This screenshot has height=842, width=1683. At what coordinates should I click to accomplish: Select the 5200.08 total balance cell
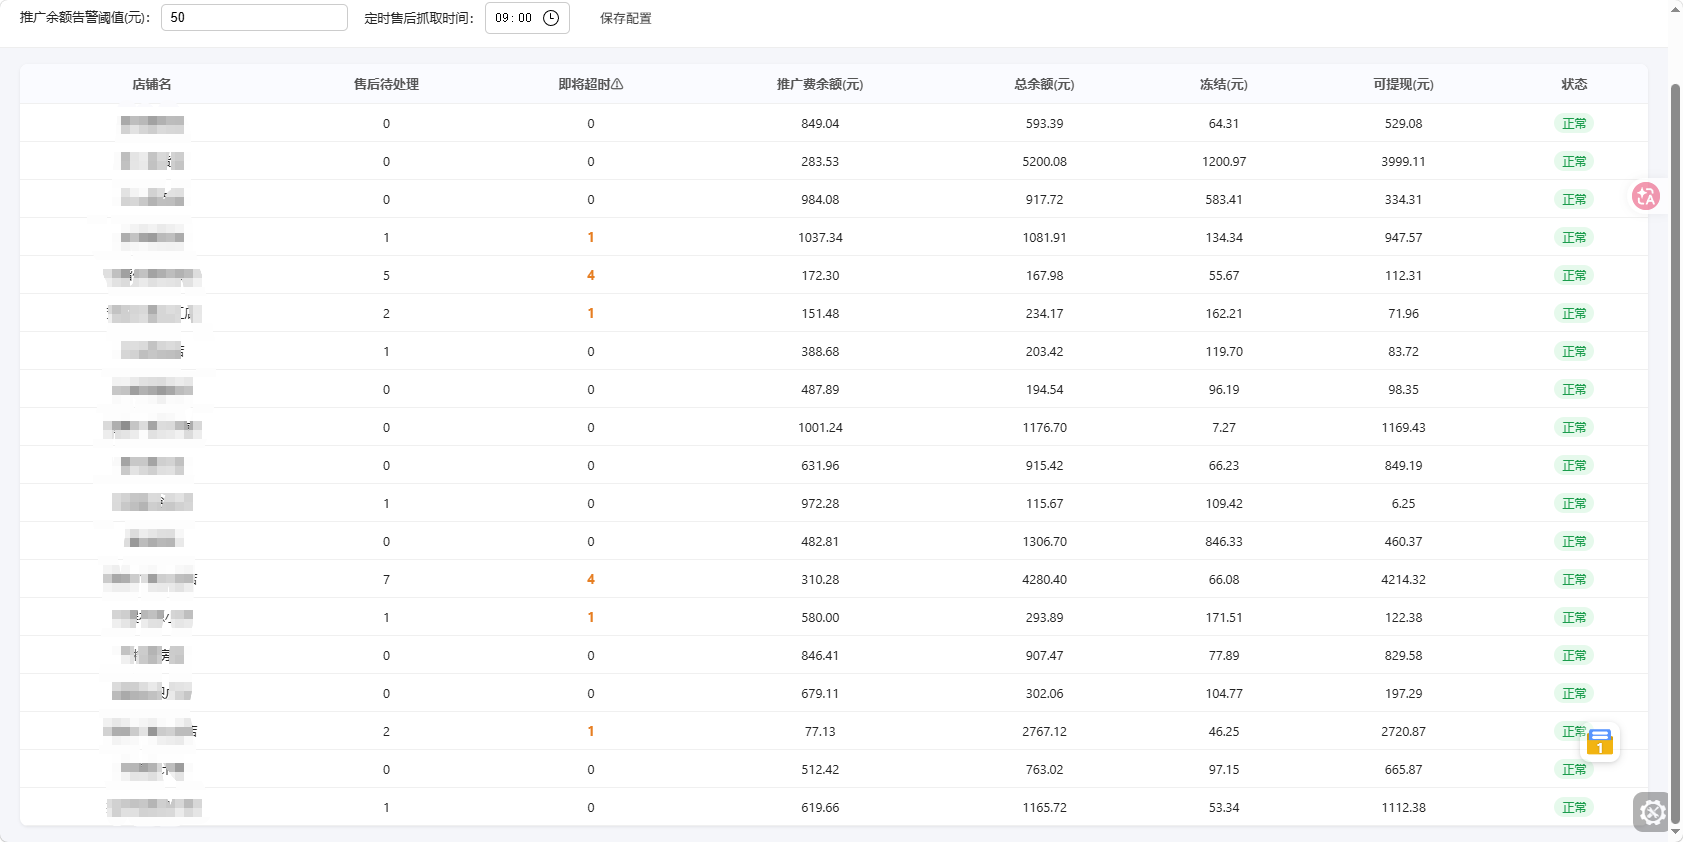tap(1044, 162)
